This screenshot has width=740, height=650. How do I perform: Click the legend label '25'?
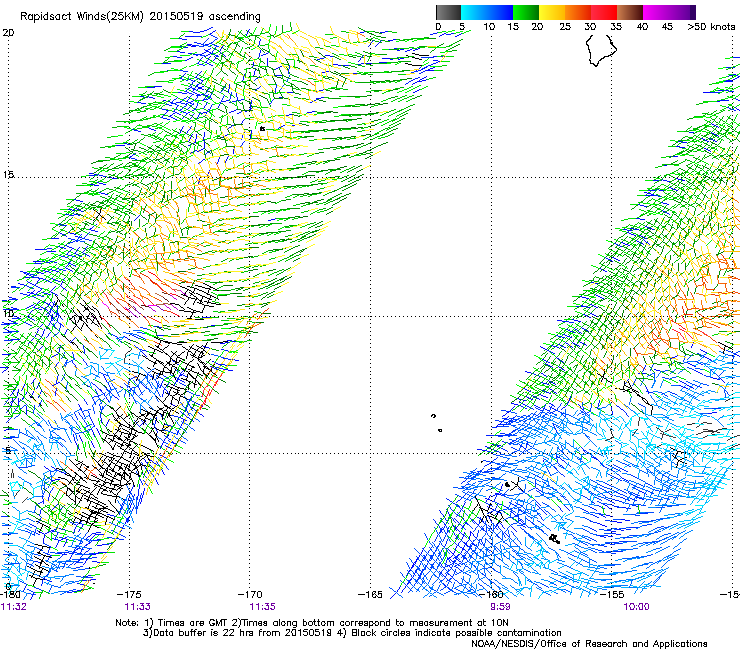point(564,27)
